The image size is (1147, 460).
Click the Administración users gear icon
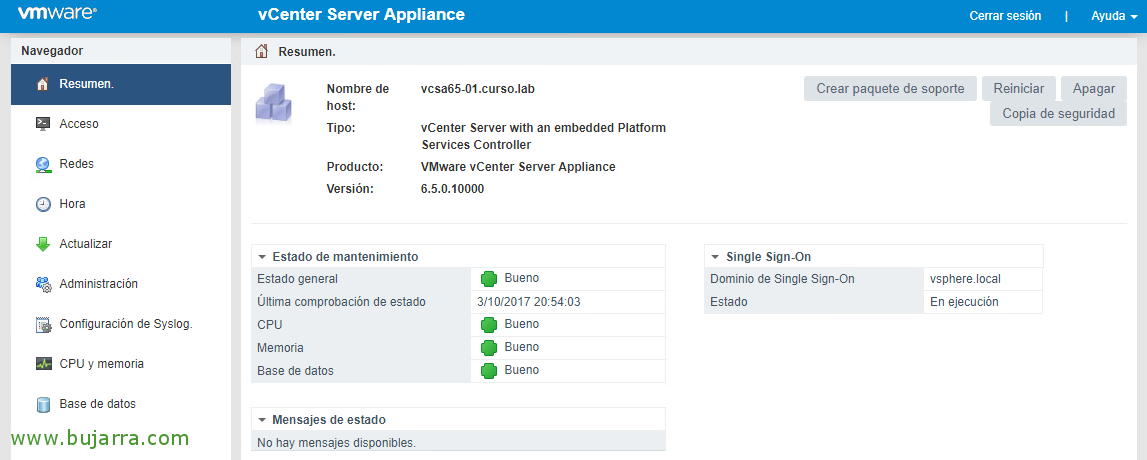(x=43, y=284)
